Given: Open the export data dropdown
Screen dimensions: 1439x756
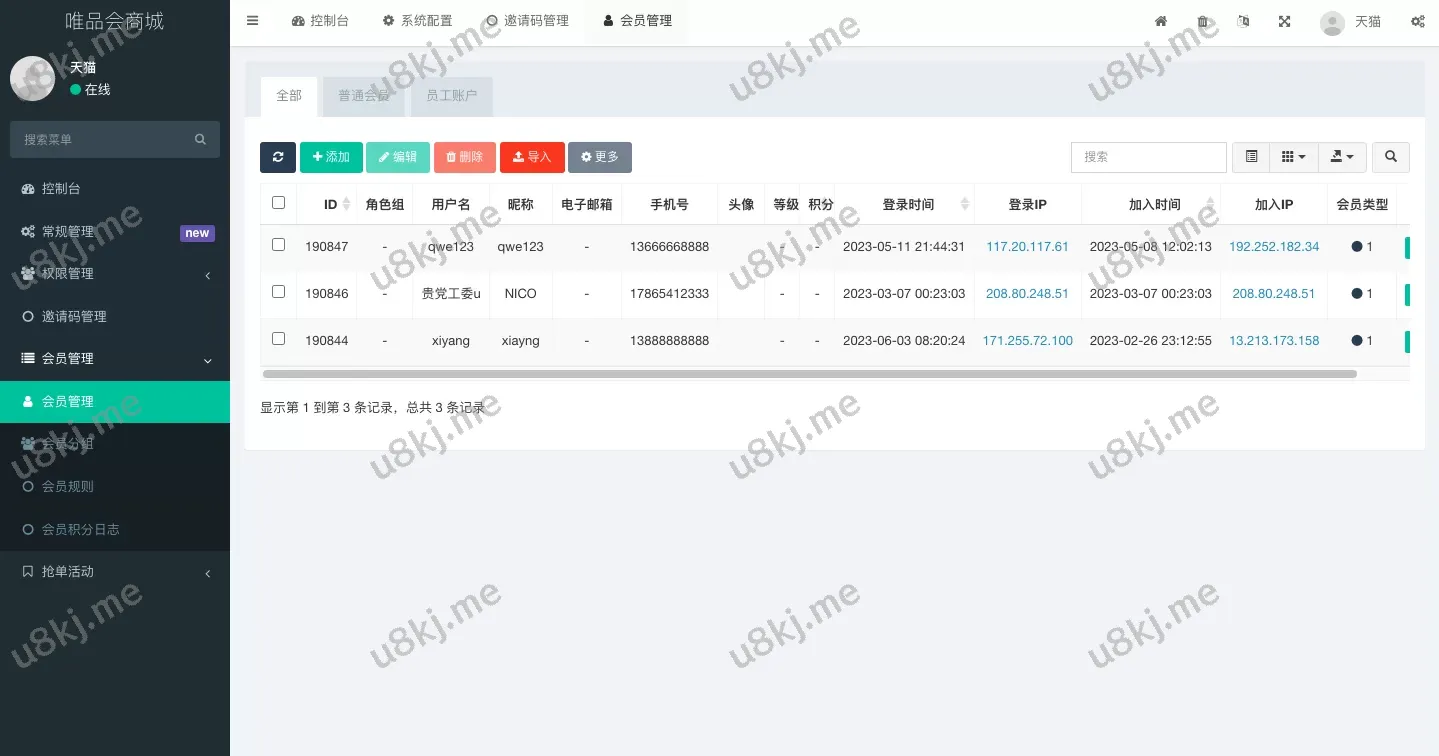Looking at the screenshot, I should point(1342,157).
